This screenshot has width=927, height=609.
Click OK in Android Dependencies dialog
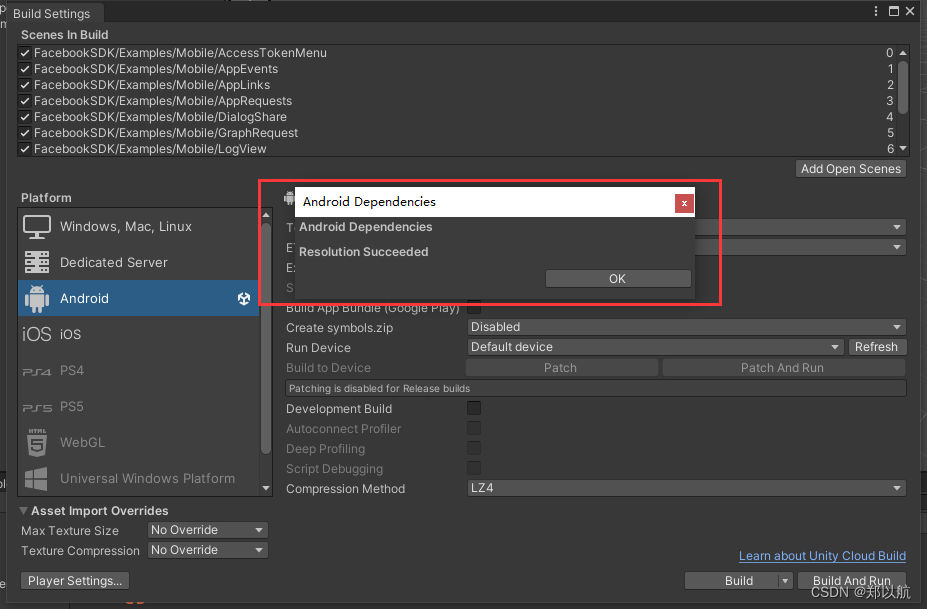coord(618,279)
